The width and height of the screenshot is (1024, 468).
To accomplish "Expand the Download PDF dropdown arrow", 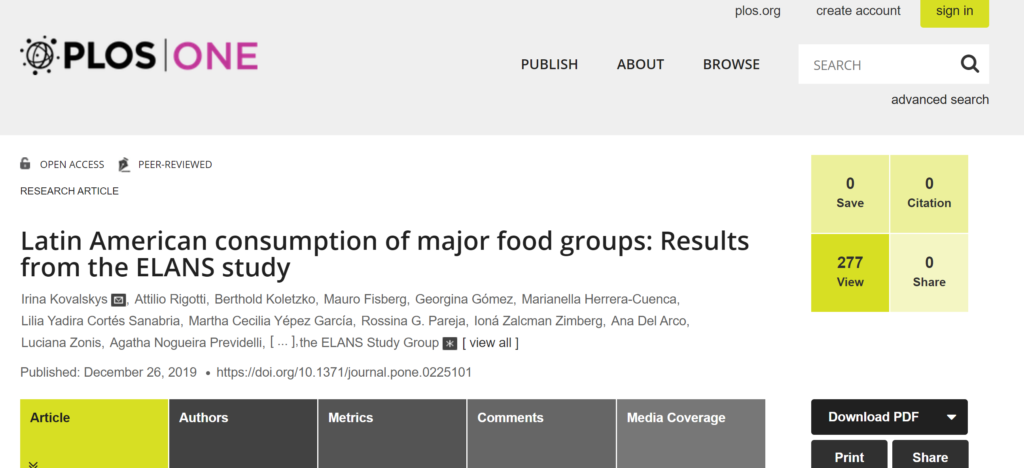I will [951, 417].
